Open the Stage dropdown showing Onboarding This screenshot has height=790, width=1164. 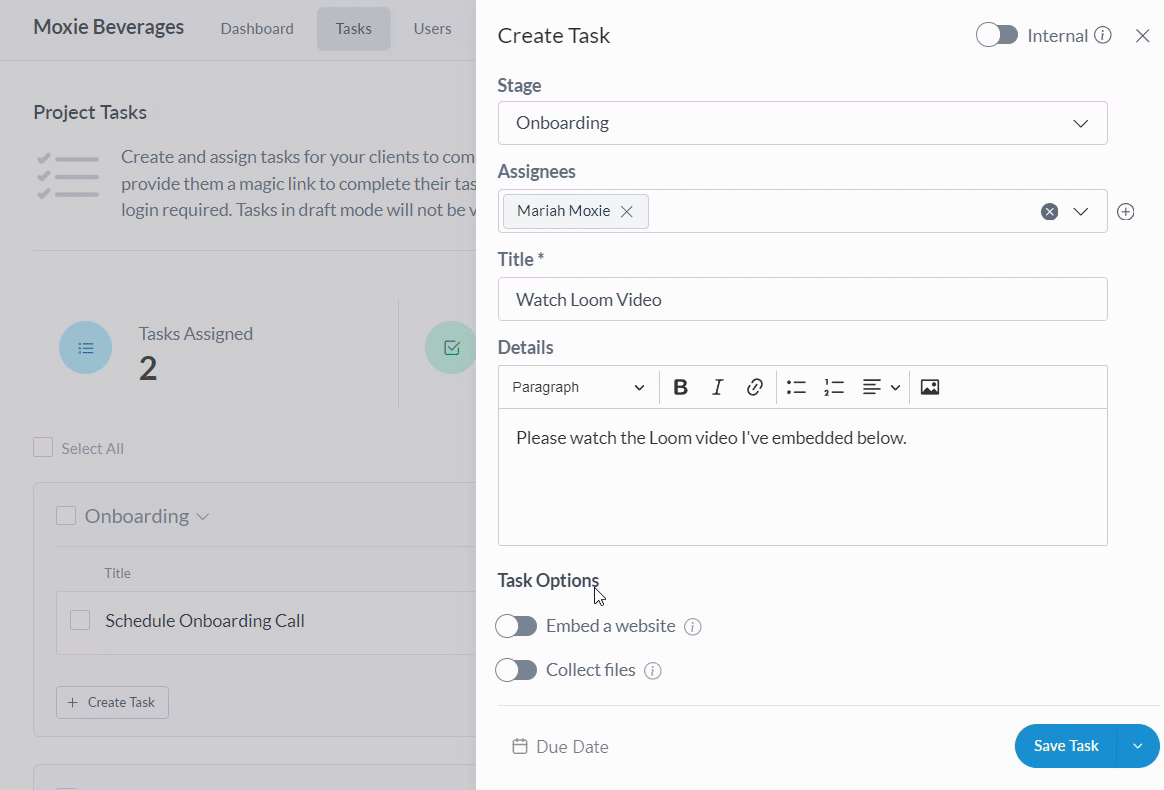pyautogui.click(x=802, y=123)
